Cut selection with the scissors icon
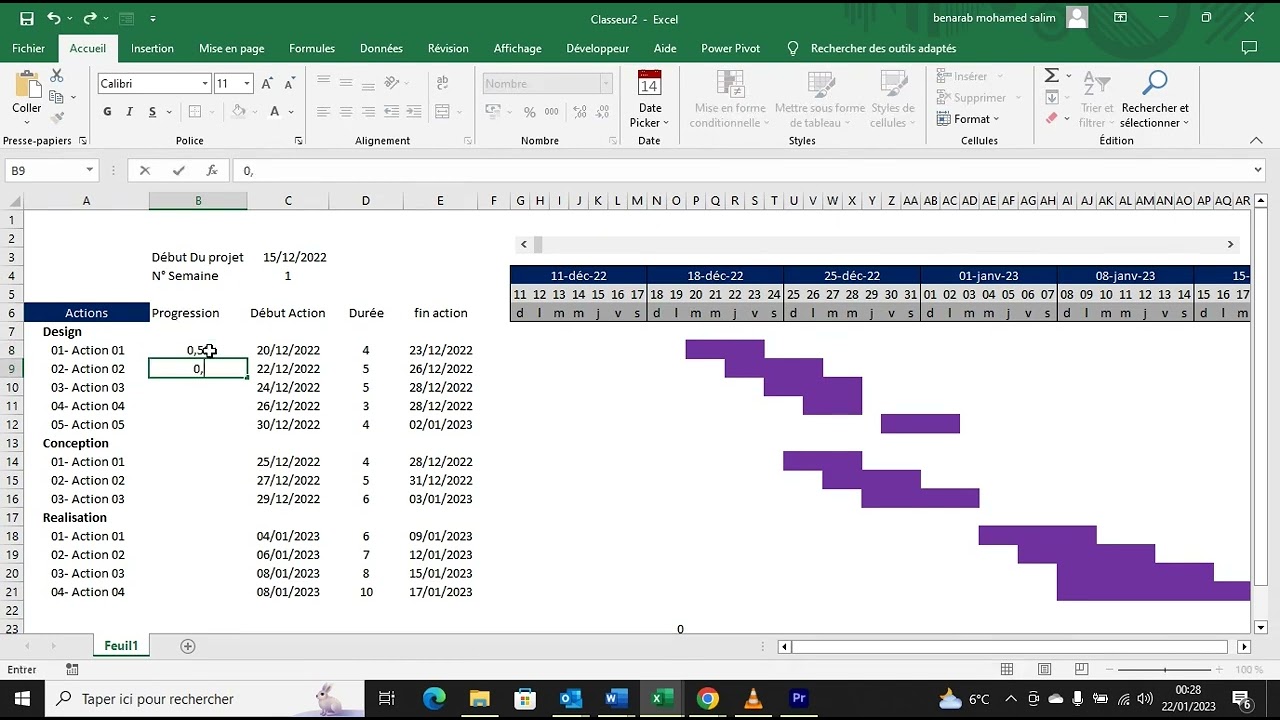 click(57, 76)
